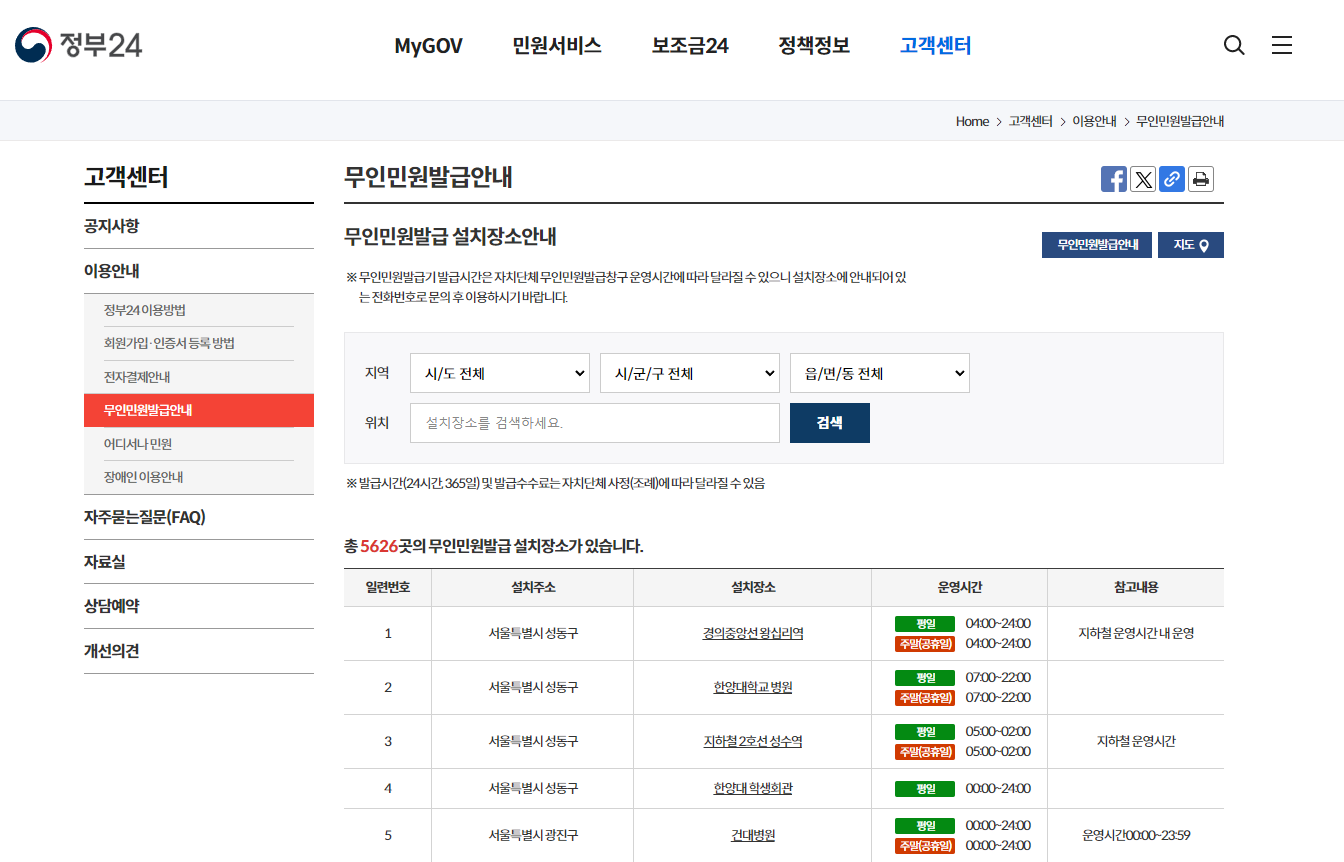Screen dimensions: 1344x862
Task: Copy the page link
Action: click(1171, 178)
